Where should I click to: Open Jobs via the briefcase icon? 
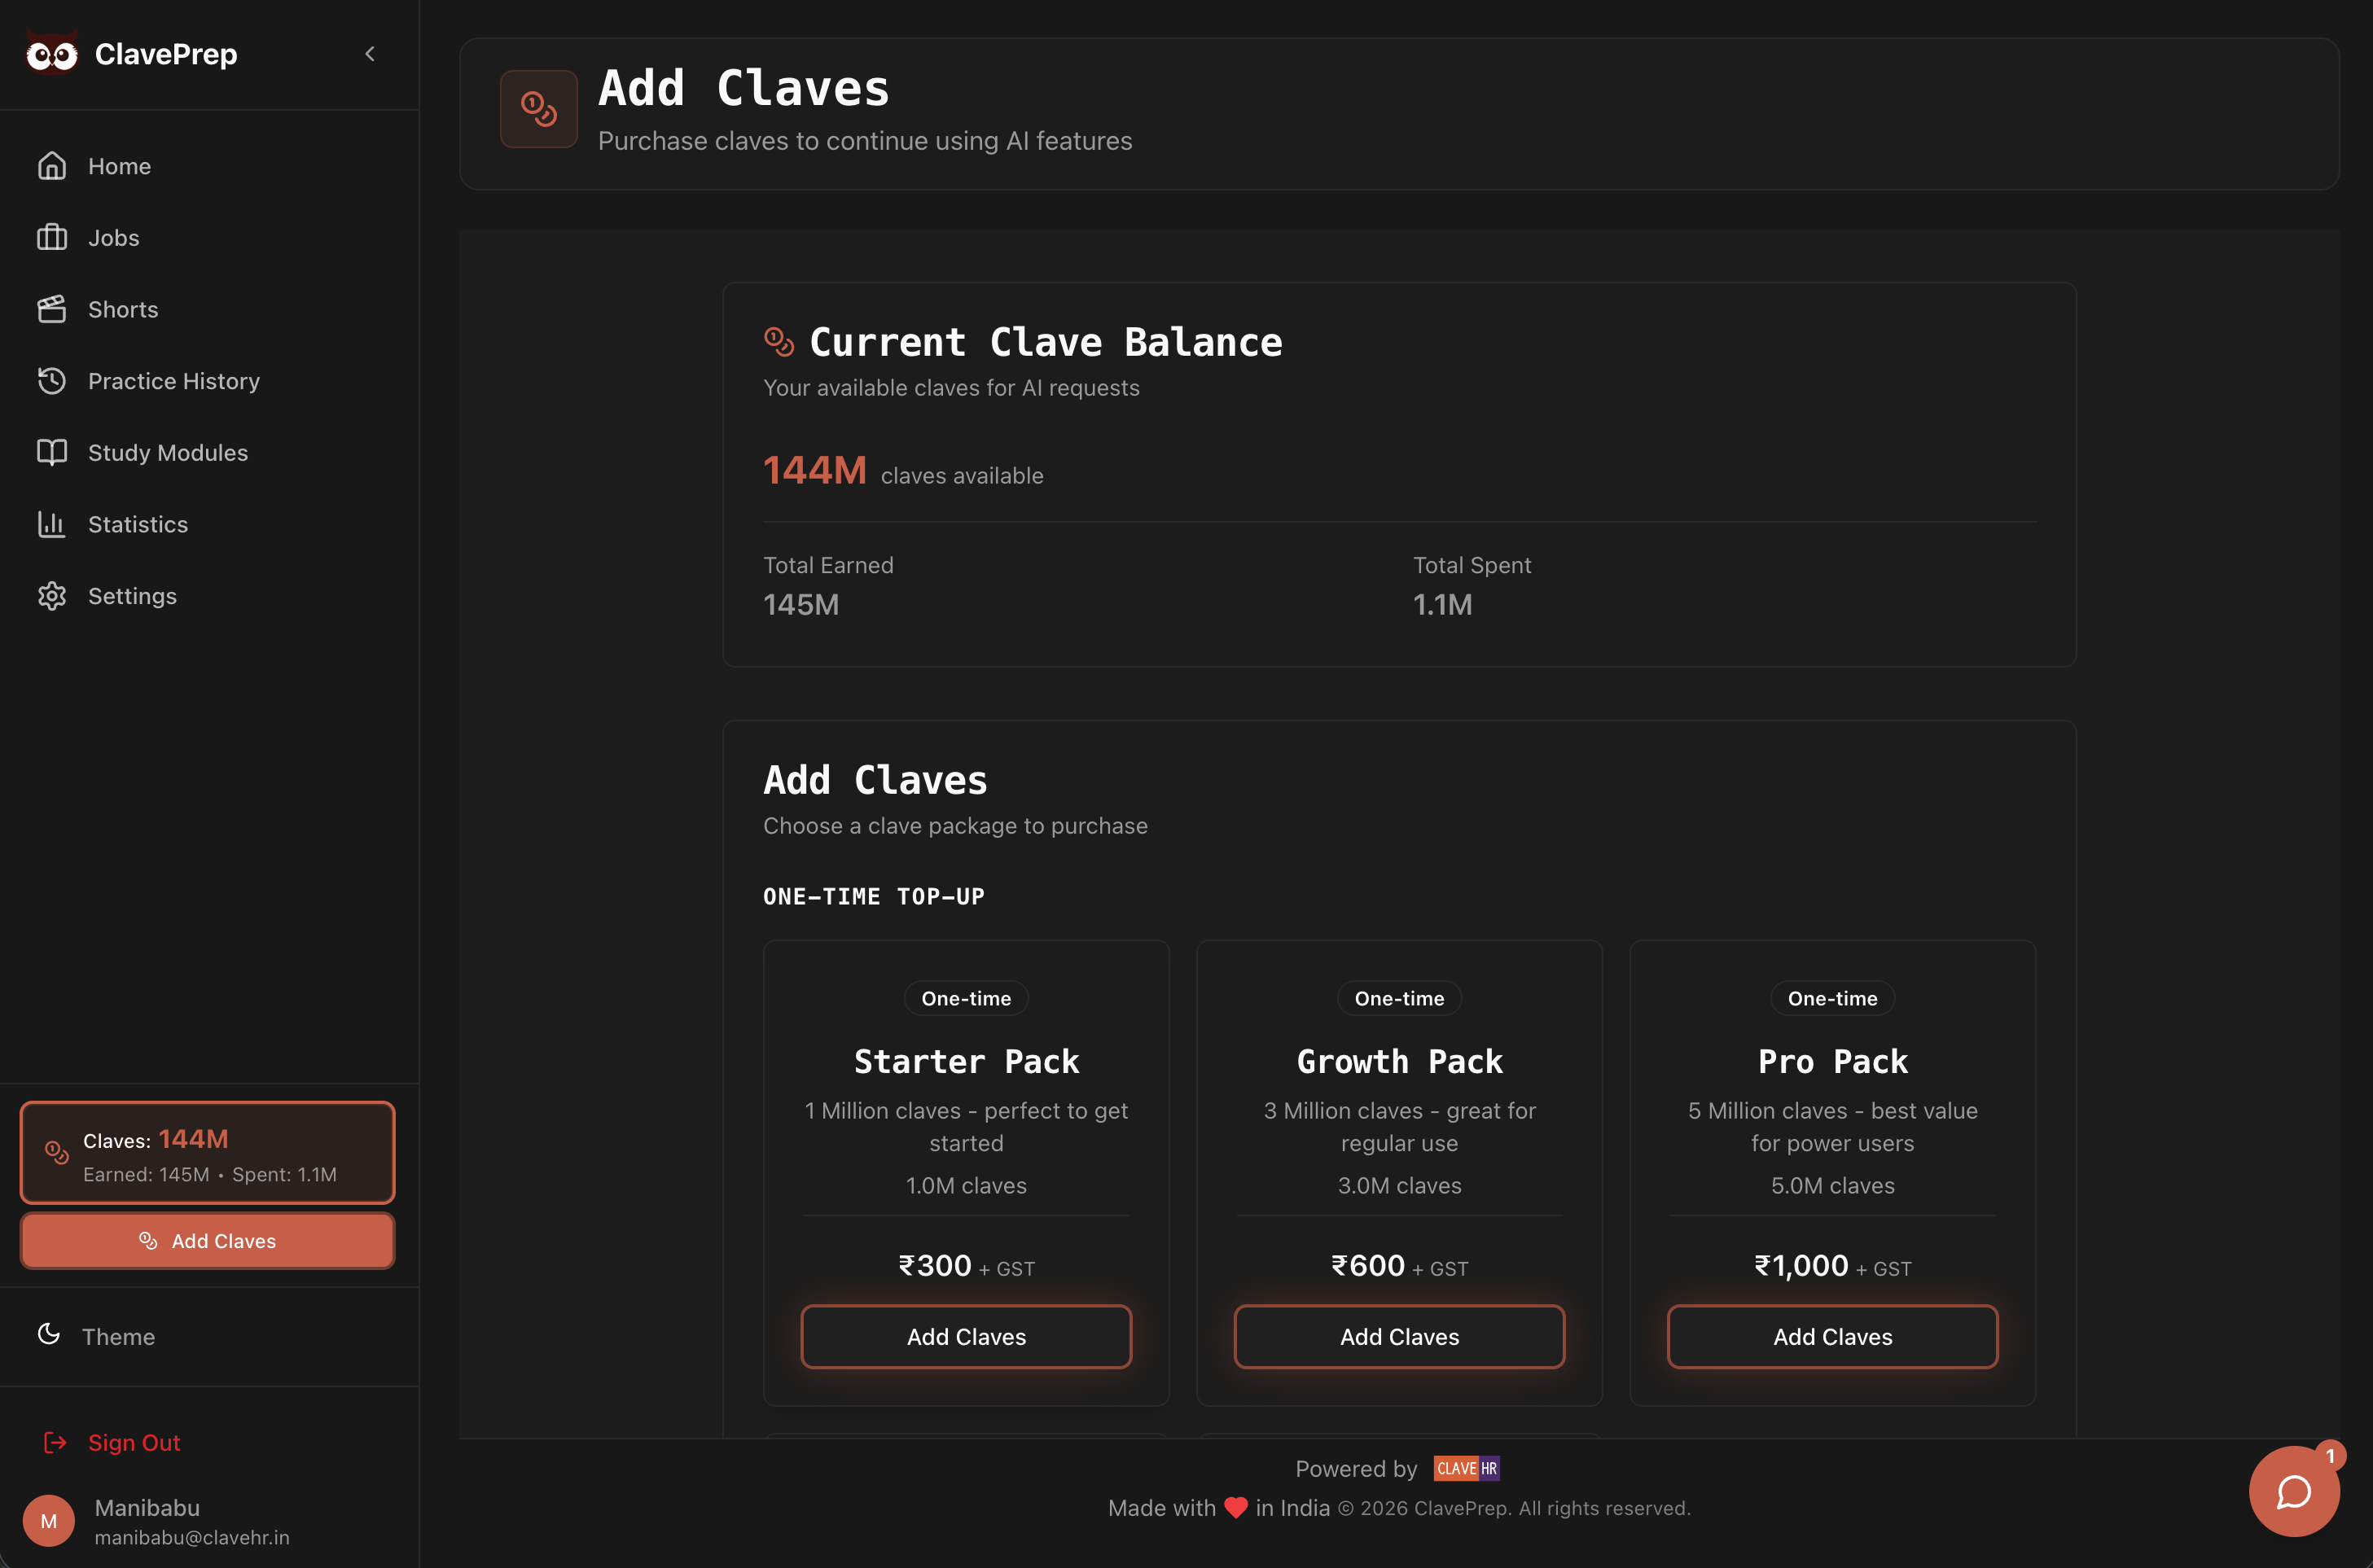[52, 237]
